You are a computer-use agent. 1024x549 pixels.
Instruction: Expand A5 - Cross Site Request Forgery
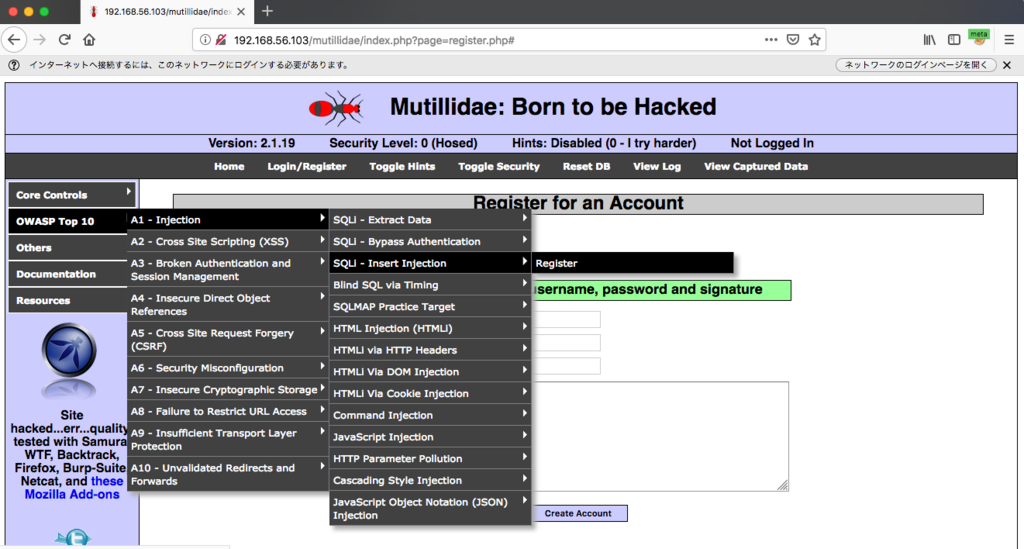(x=228, y=339)
